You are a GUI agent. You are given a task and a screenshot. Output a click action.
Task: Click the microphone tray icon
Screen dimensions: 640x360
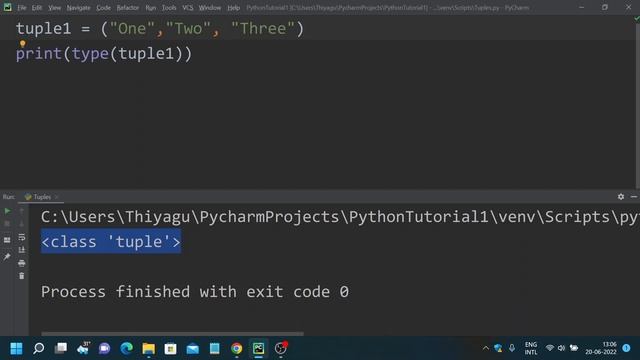pos(512,348)
